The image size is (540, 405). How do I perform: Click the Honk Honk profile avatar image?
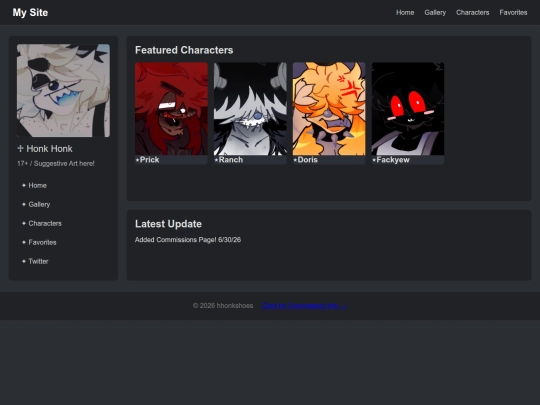point(63,90)
